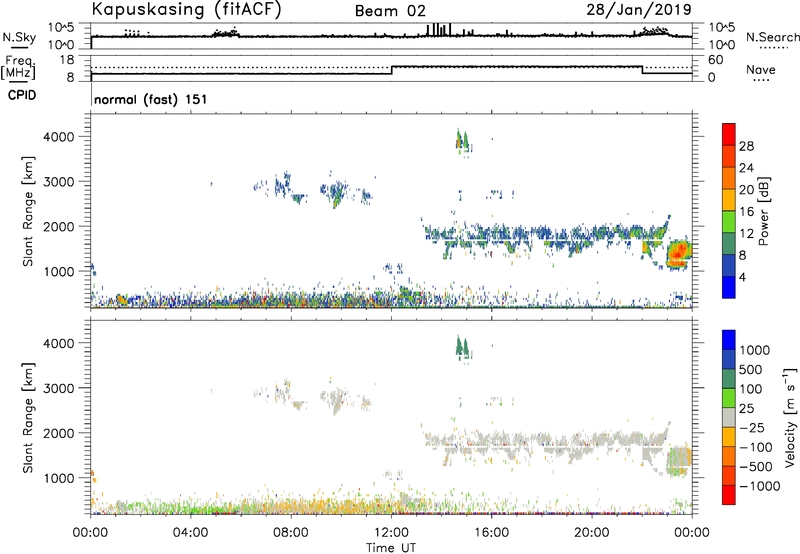Click the bottom red segment of Velocity colorbar

click(x=729, y=495)
